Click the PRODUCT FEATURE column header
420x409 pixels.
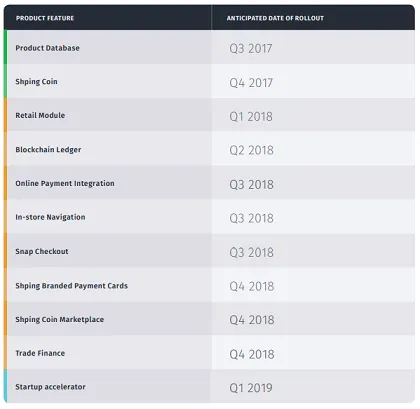coord(45,18)
